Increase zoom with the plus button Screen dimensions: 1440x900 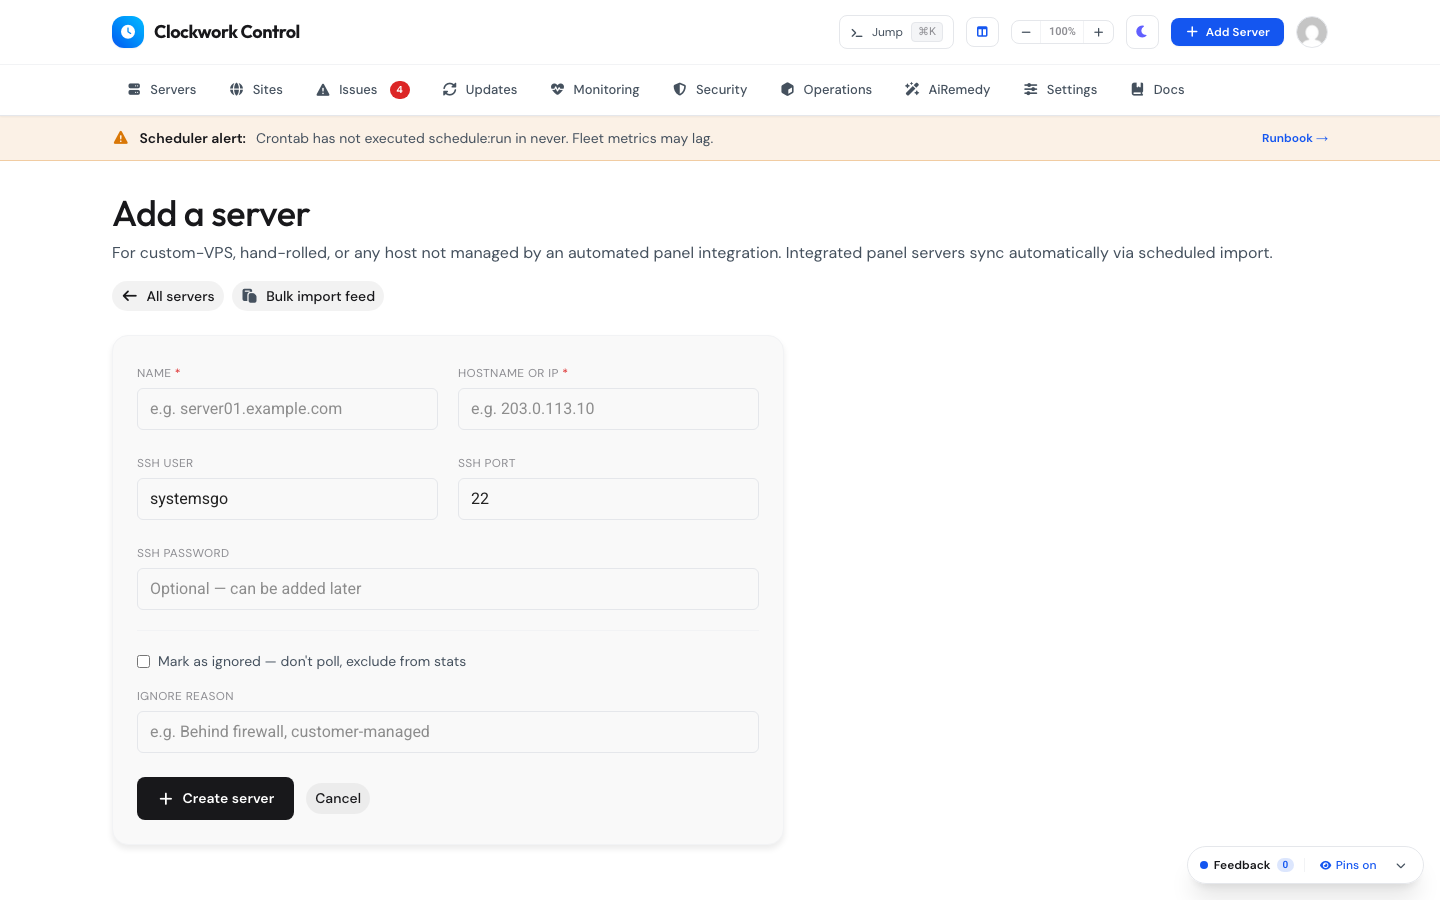pyautogui.click(x=1098, y=32)
